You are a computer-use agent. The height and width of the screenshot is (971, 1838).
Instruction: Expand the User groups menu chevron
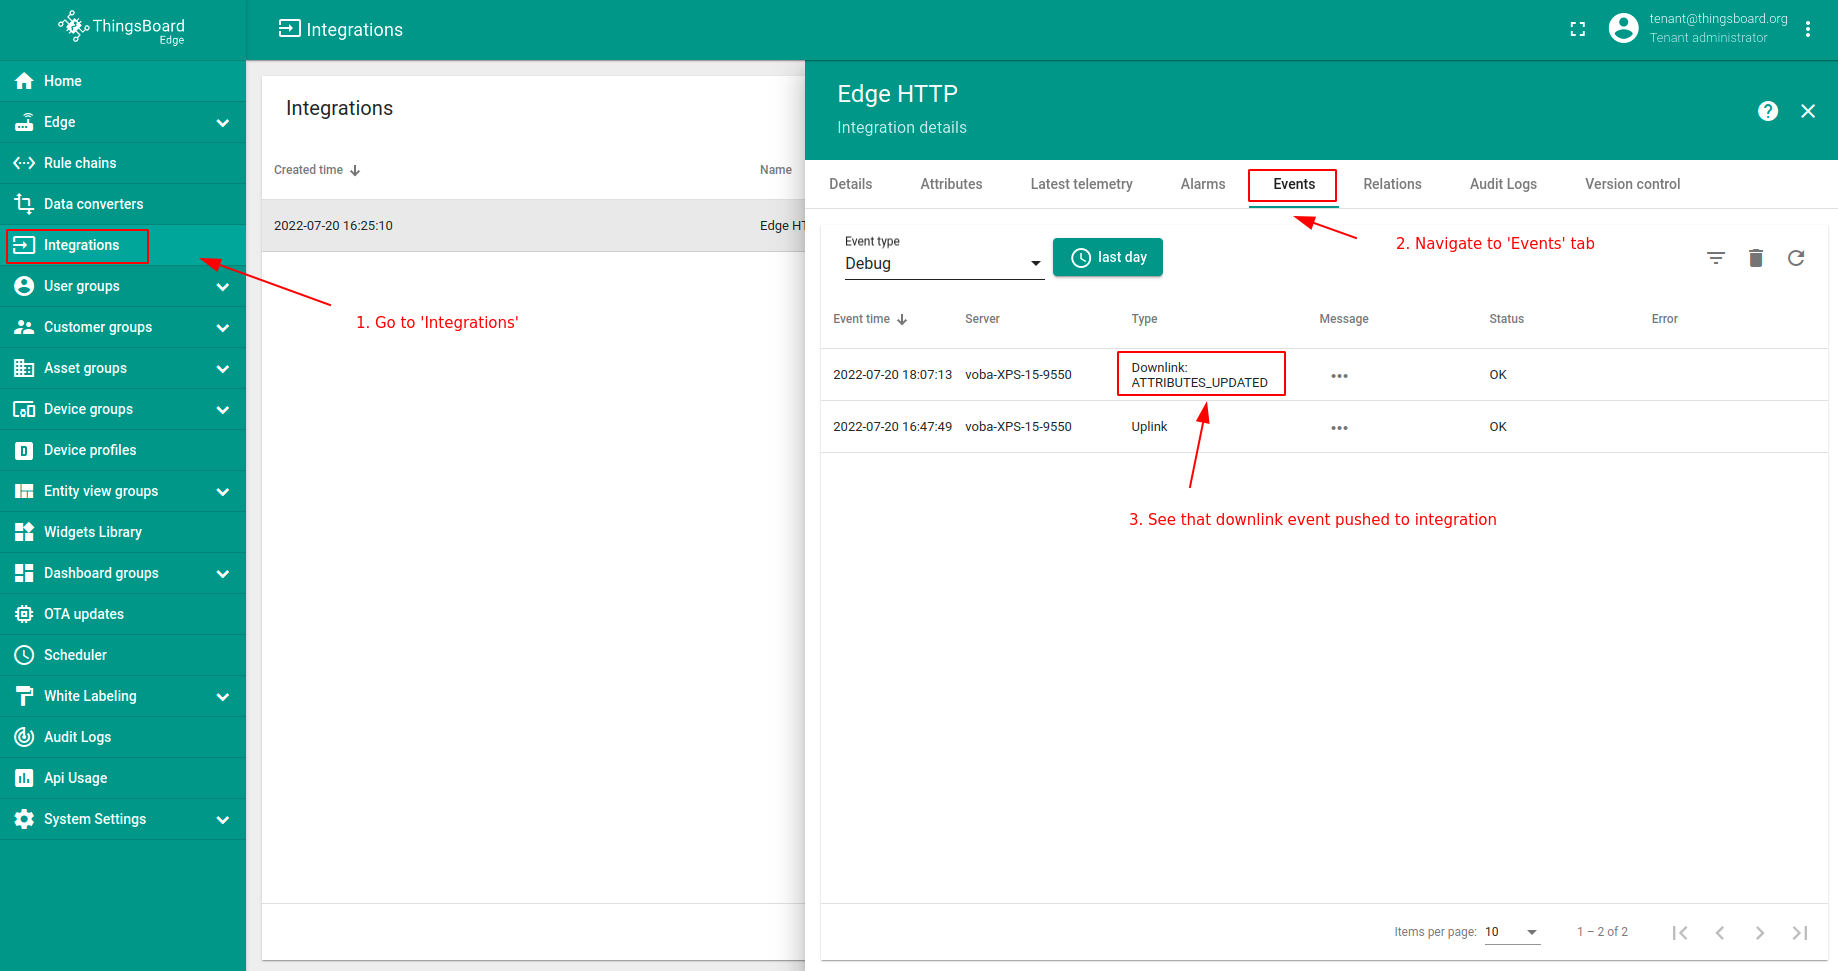[223, 287]
